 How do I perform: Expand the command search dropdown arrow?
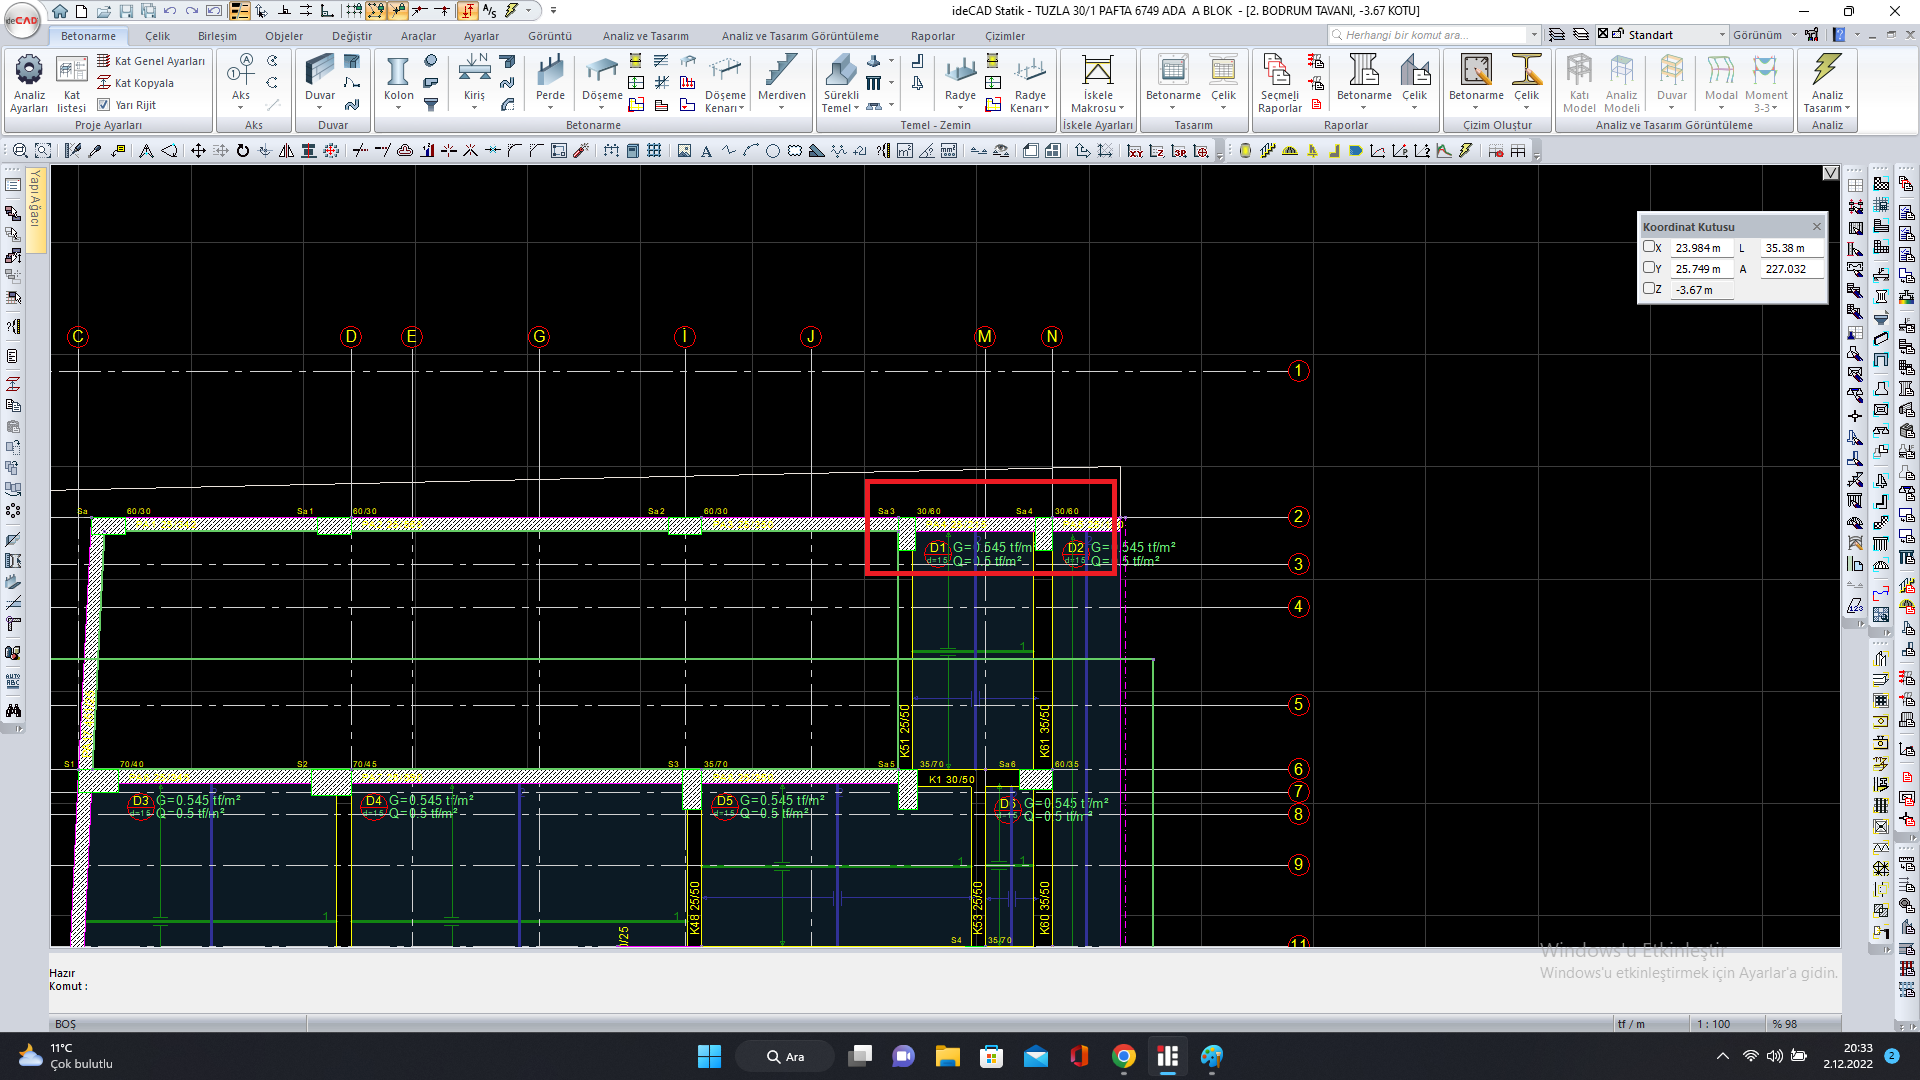(x=1534, y=35)
